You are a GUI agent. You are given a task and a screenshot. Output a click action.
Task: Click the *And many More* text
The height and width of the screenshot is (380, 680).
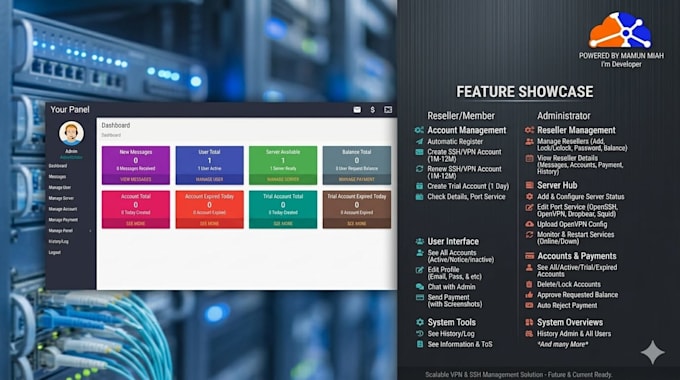tap(563, 344)
